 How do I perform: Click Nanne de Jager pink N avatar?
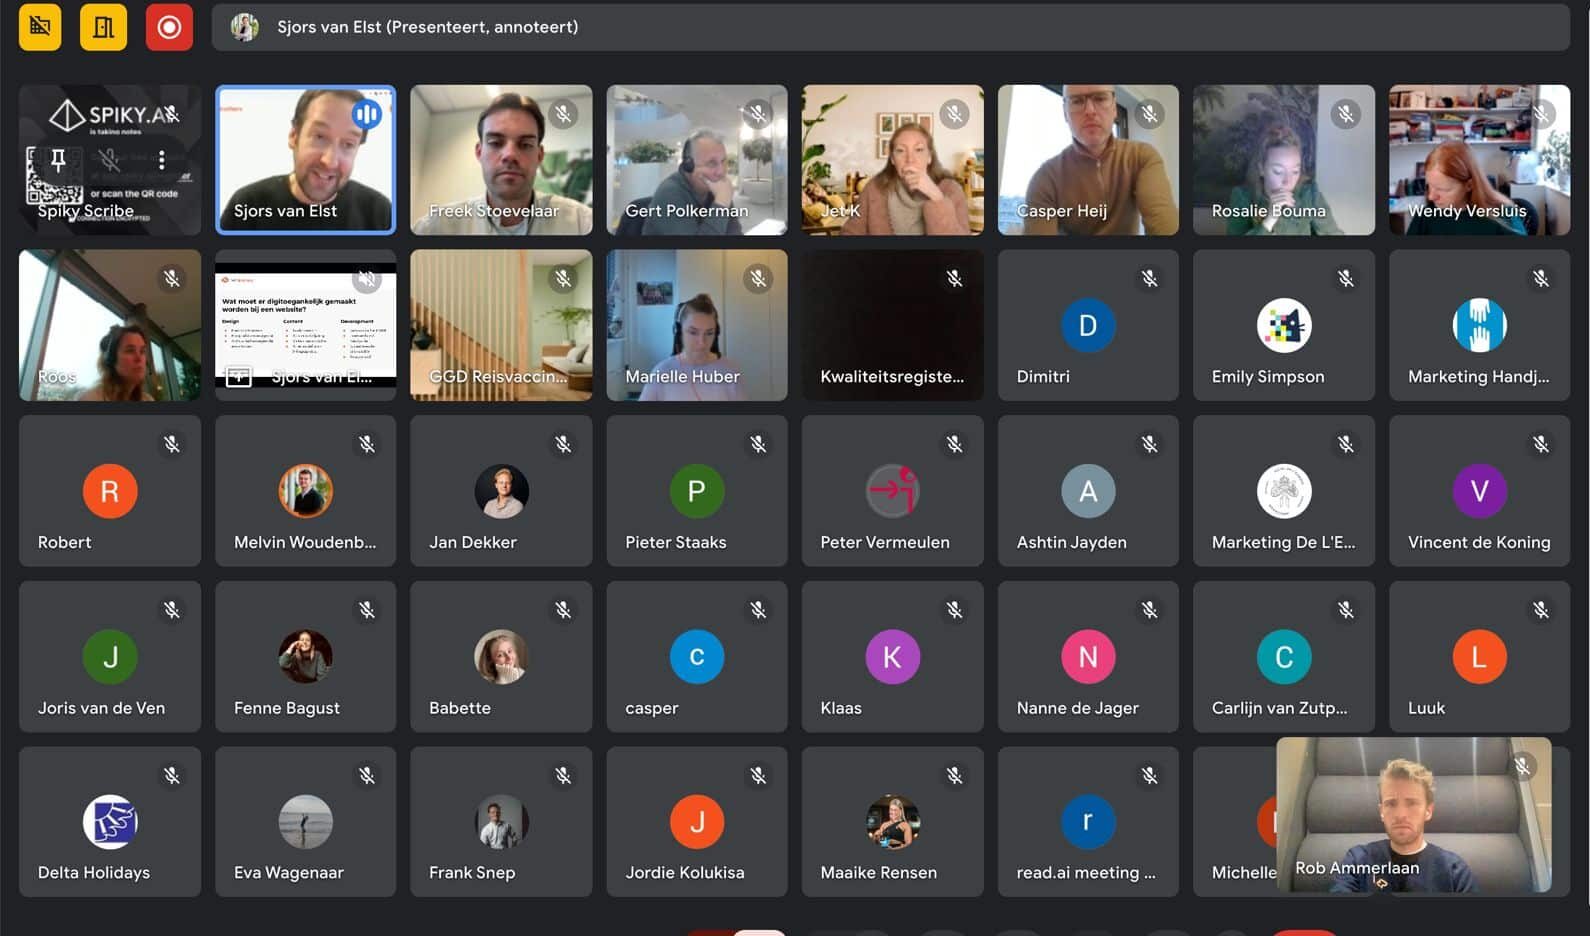click(x=1088, y=656)
